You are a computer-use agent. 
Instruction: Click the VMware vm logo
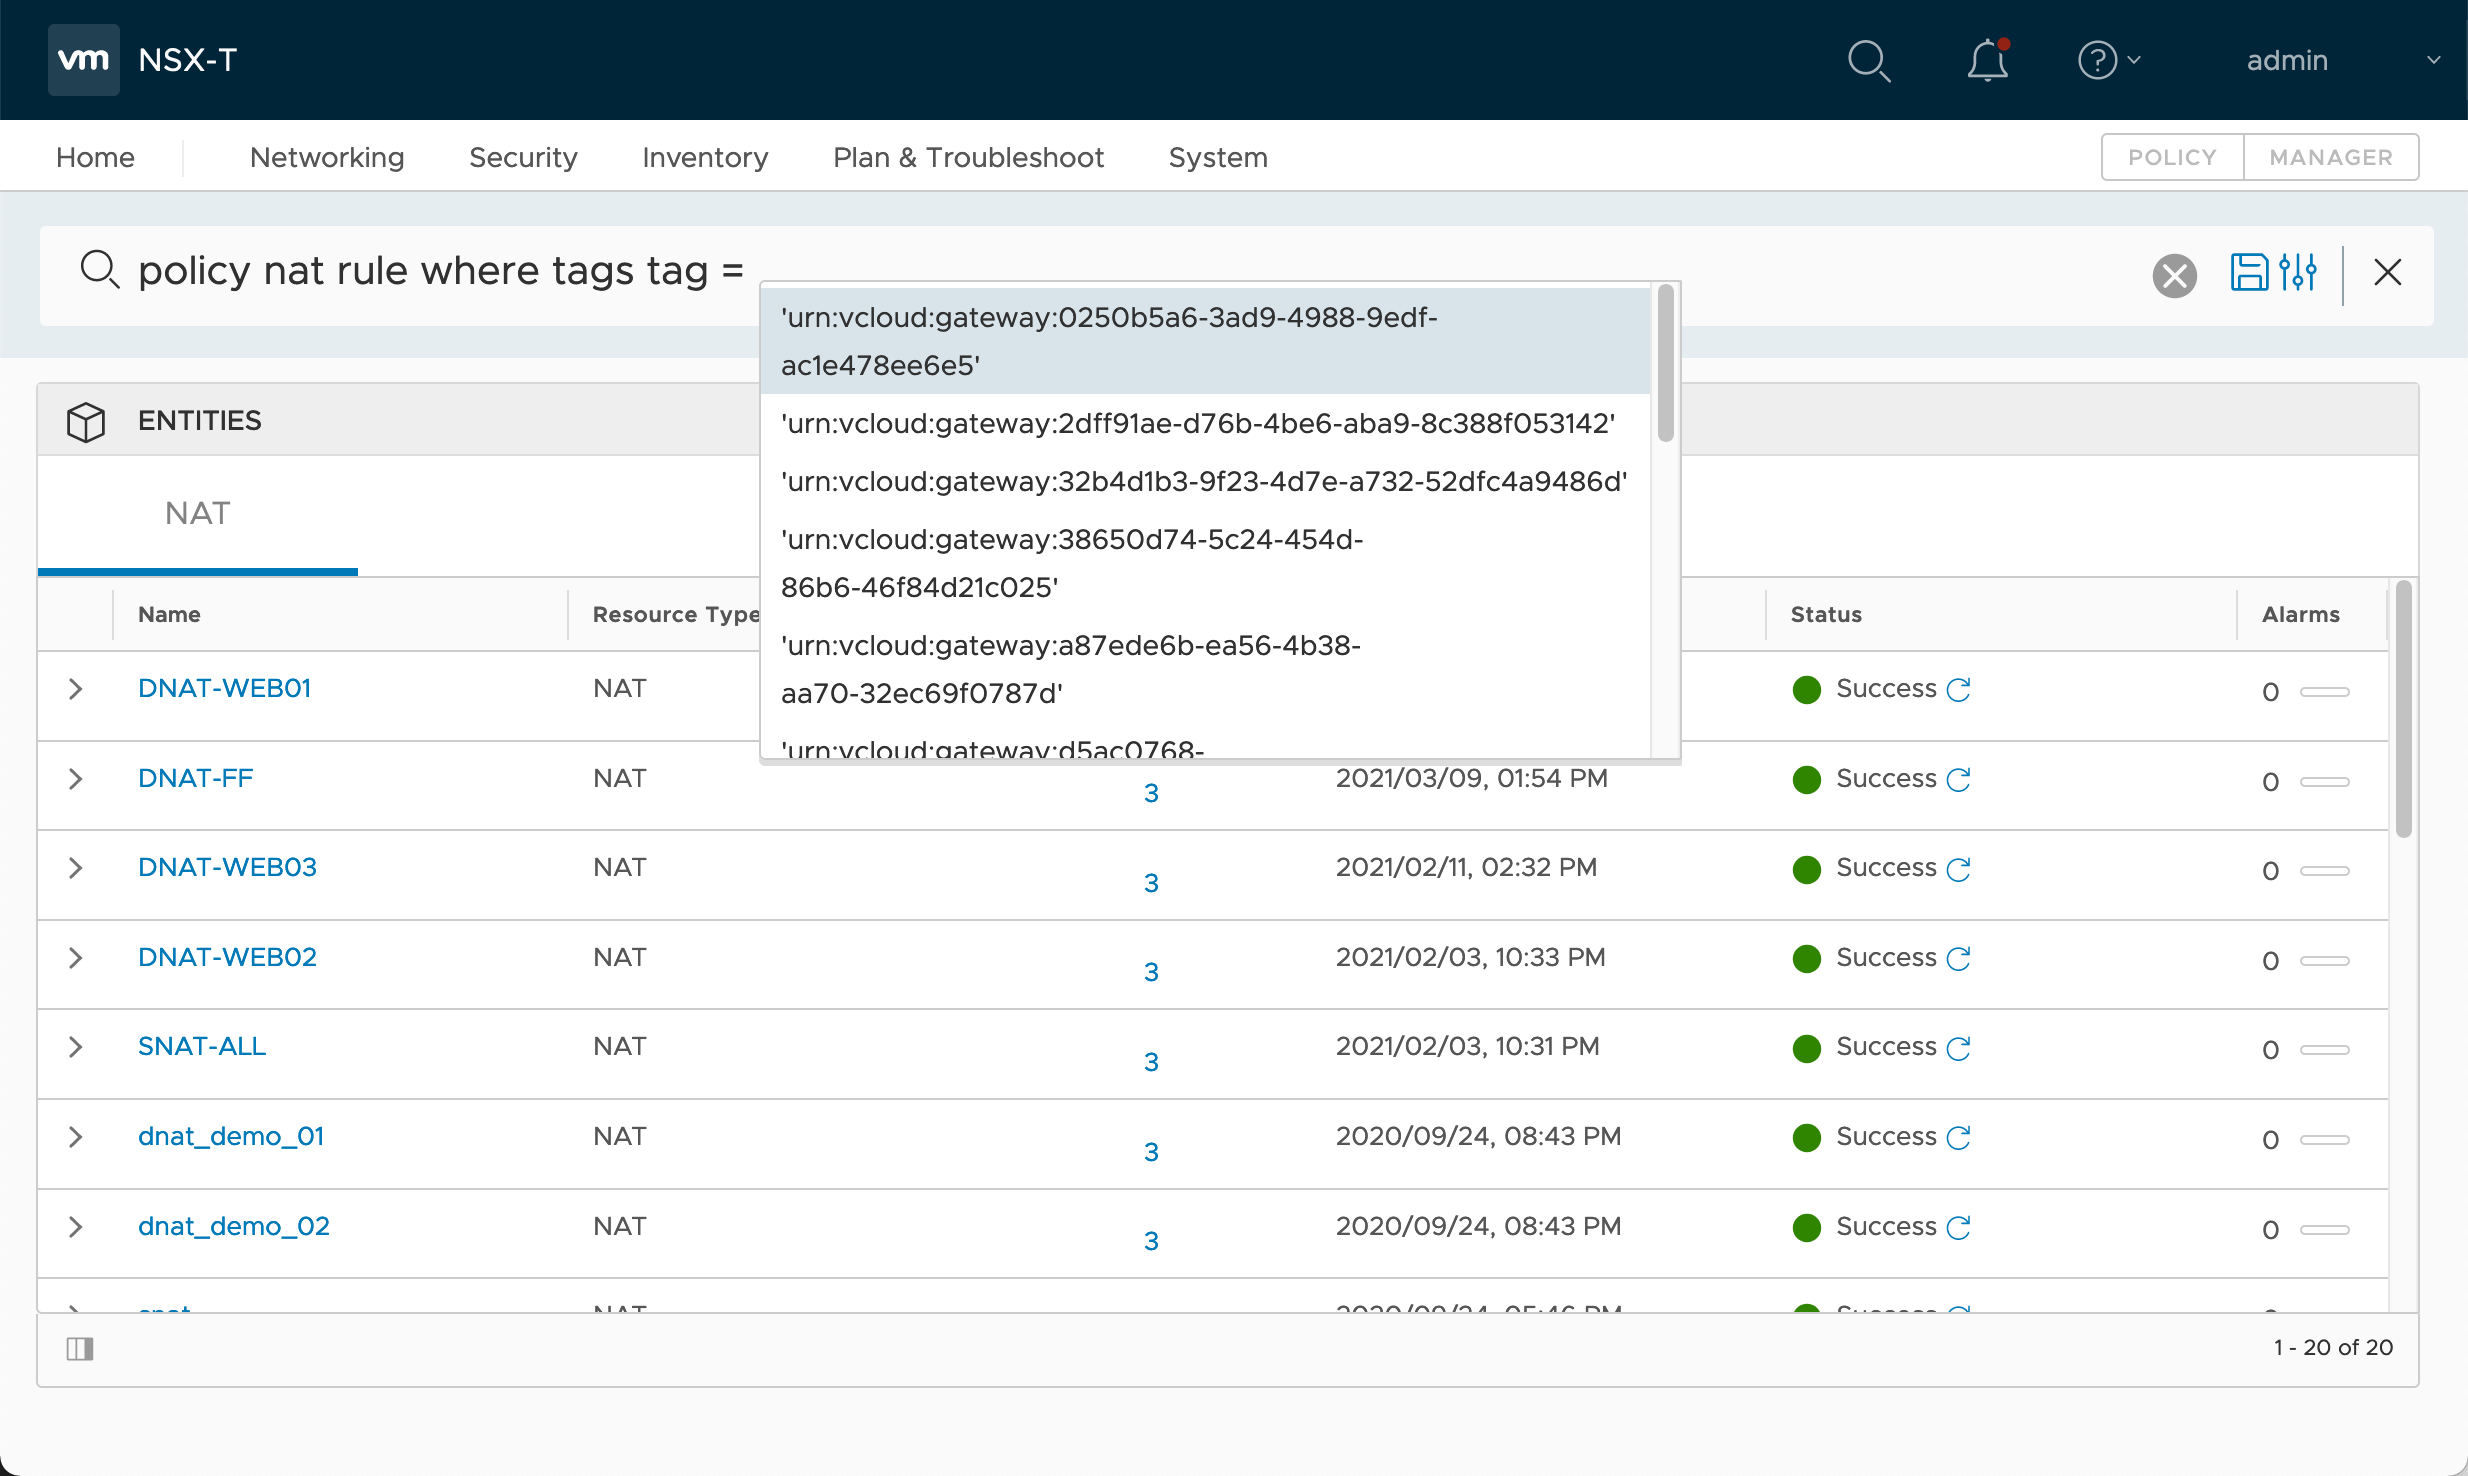(84, 60)
